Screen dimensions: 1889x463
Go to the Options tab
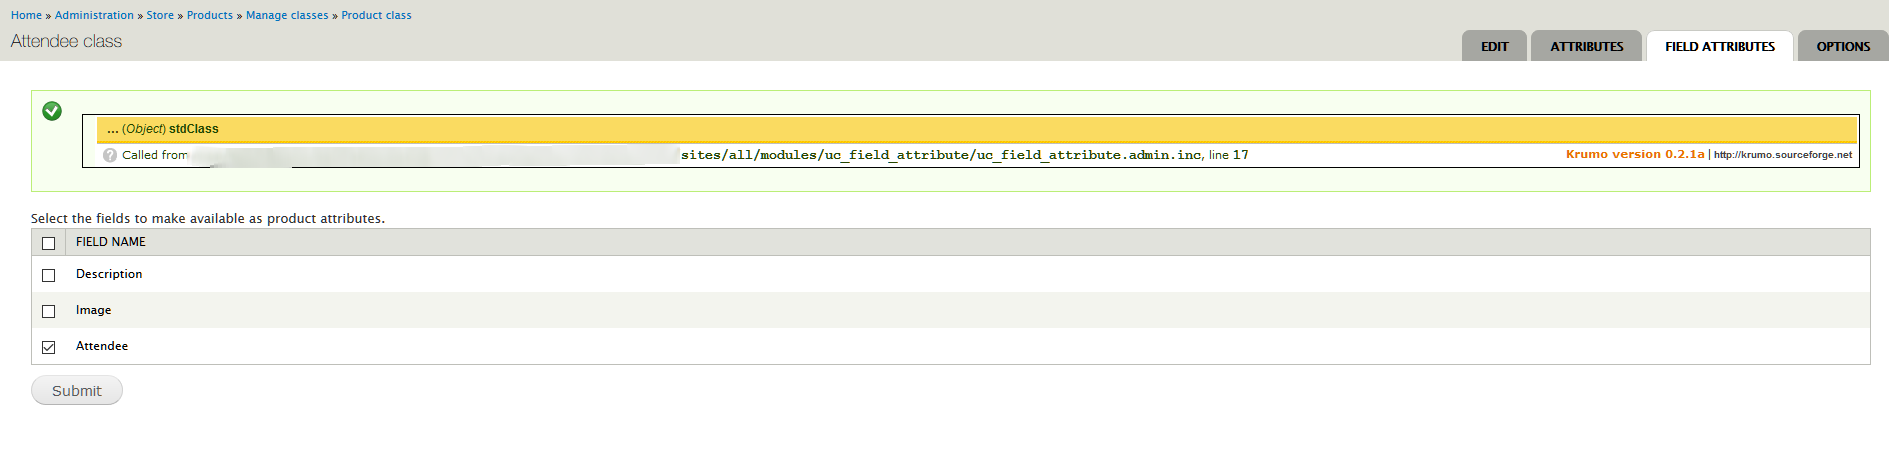[1842, 47]
